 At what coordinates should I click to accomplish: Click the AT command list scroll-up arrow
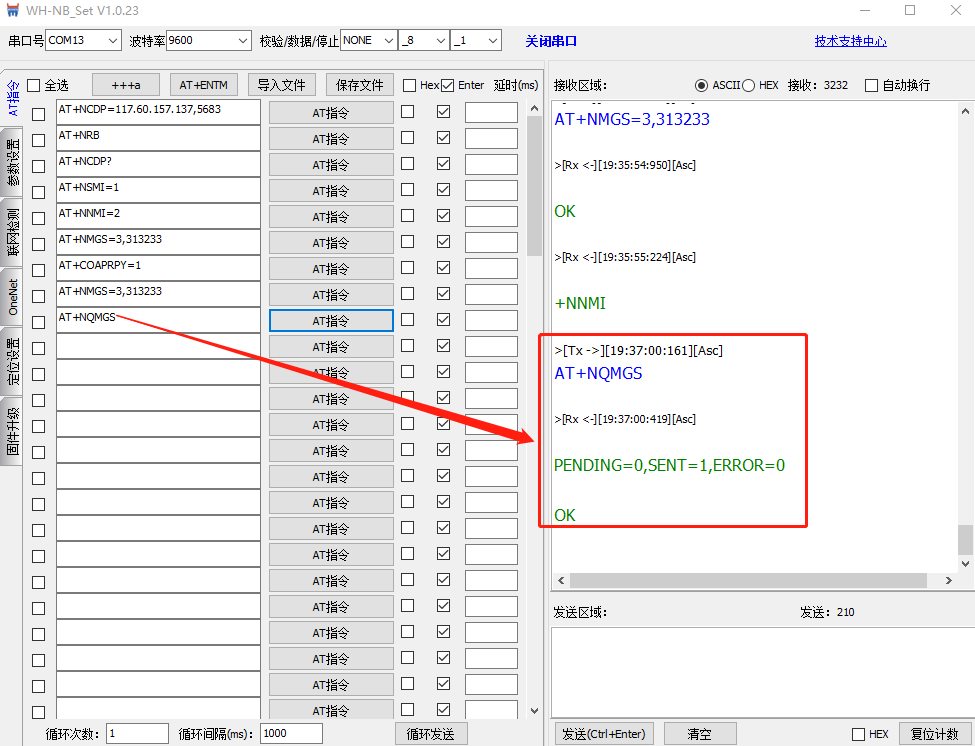534,108
